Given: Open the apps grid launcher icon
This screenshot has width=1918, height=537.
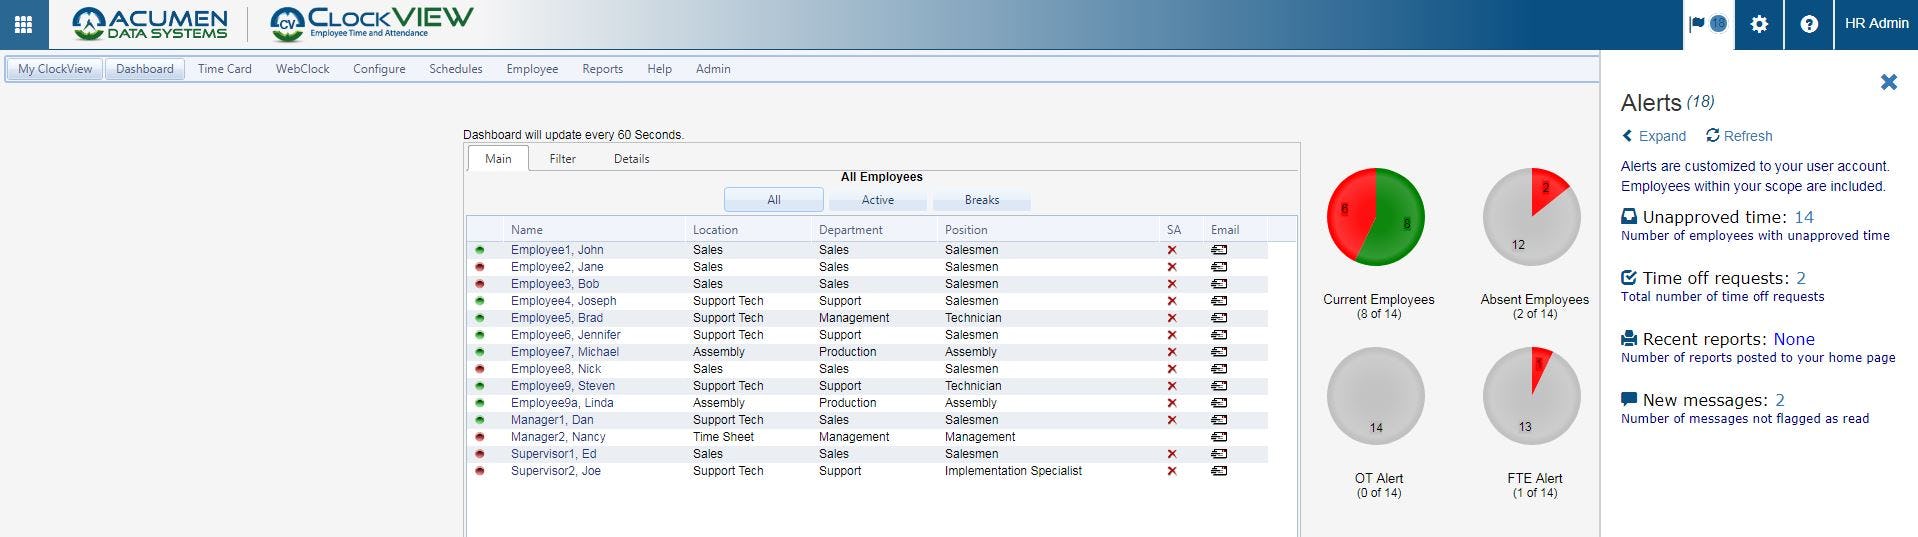Looking at the screenshot, I should 23,24.
